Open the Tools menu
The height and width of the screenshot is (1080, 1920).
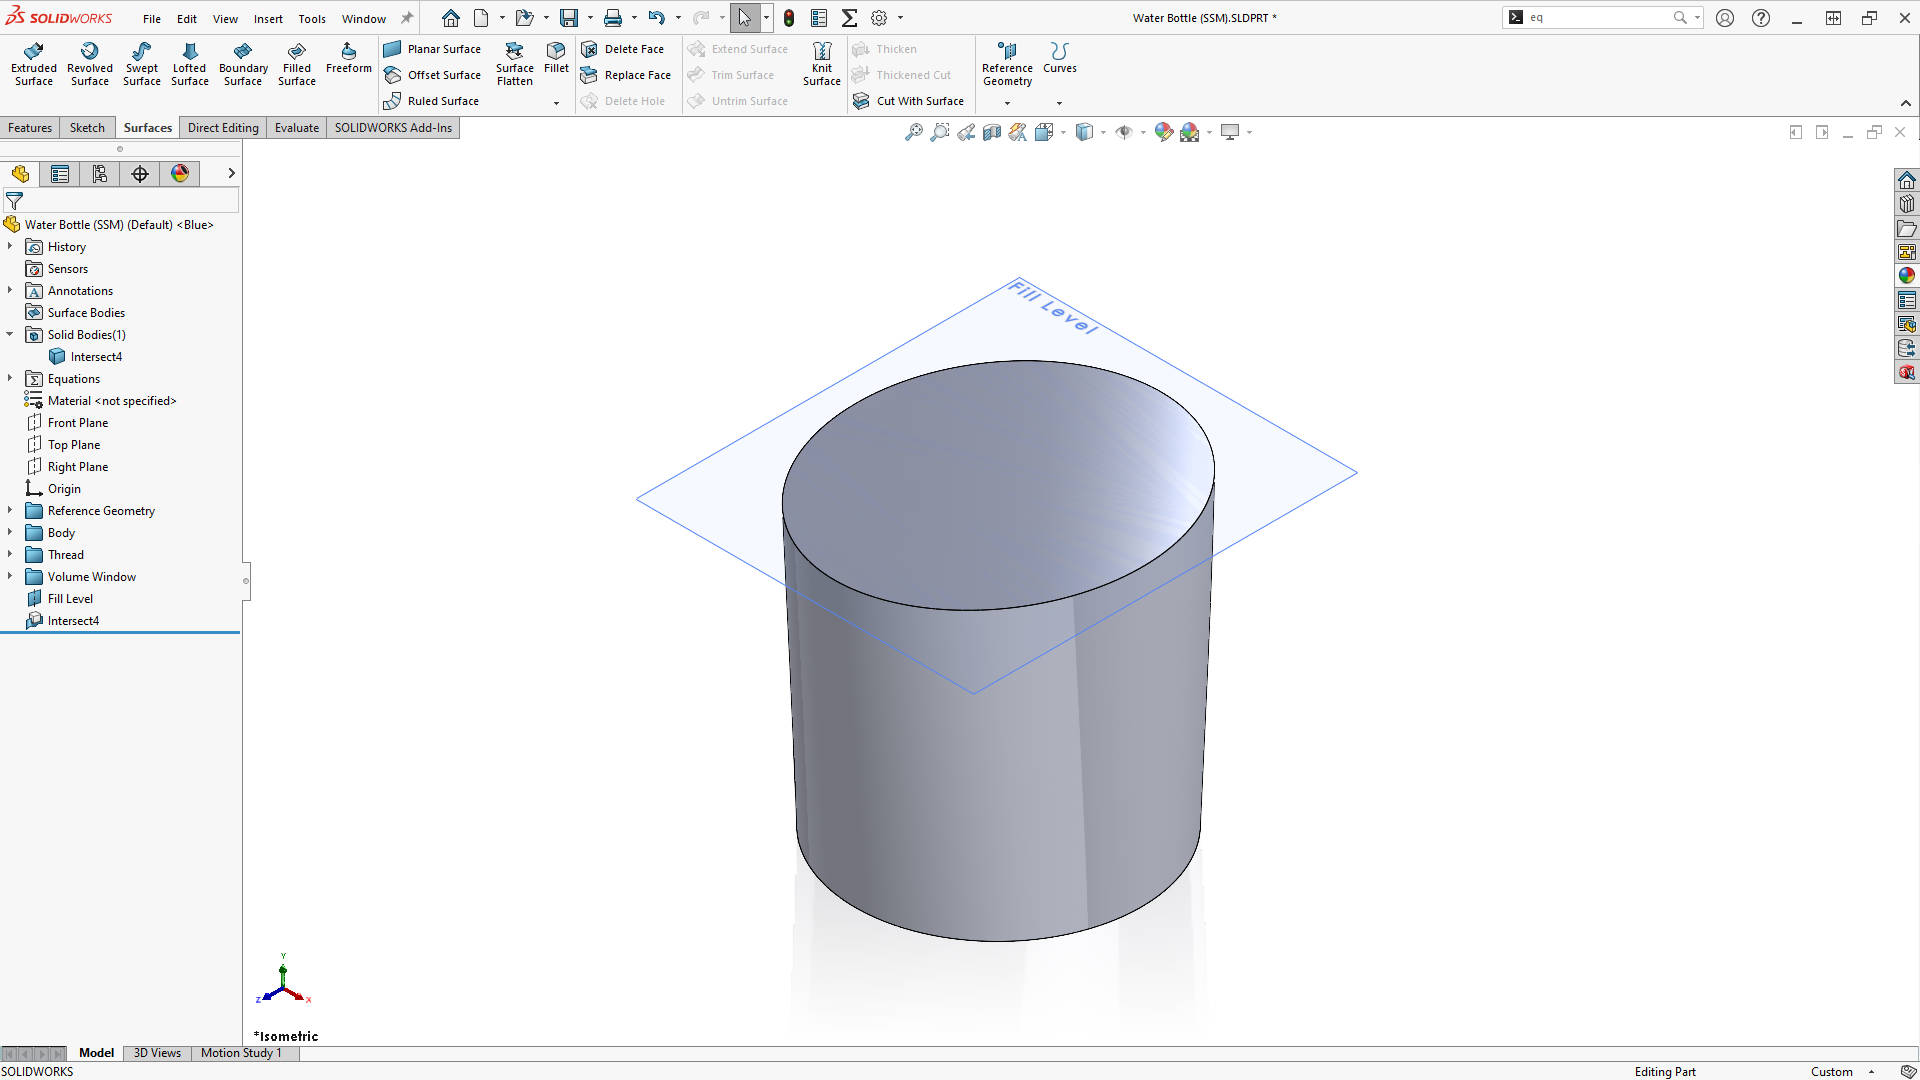point(312,18)
